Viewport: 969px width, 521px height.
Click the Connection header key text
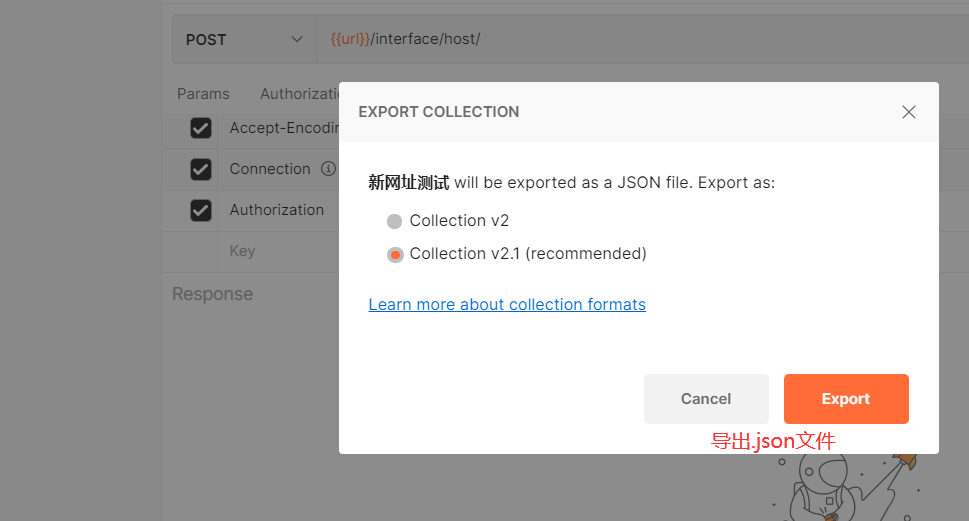(x=270, y=169)
